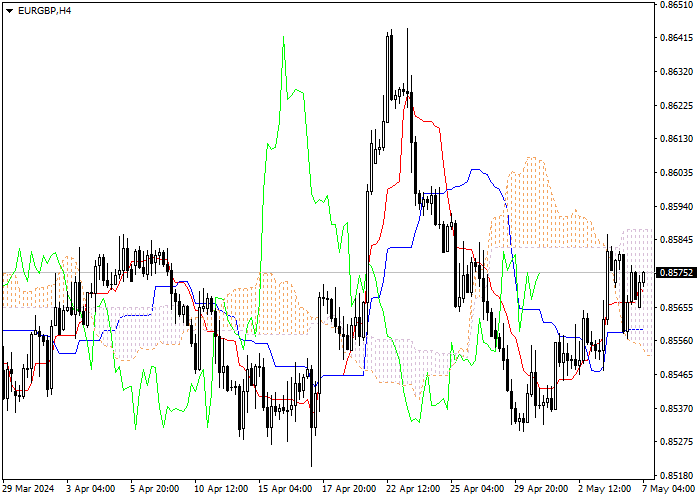Click the 0.85845 price axis label

pos(676,240)
